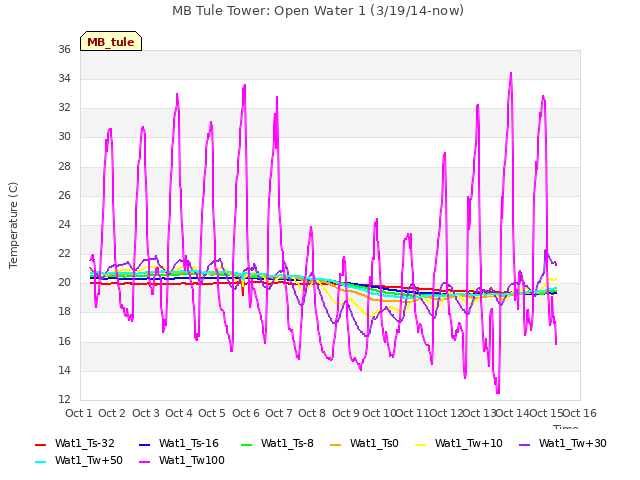The height and width of the screenshot is (480, 640).
Task: Select the Wat1_Ts0 legend label
Action: (x=374, y=444)
